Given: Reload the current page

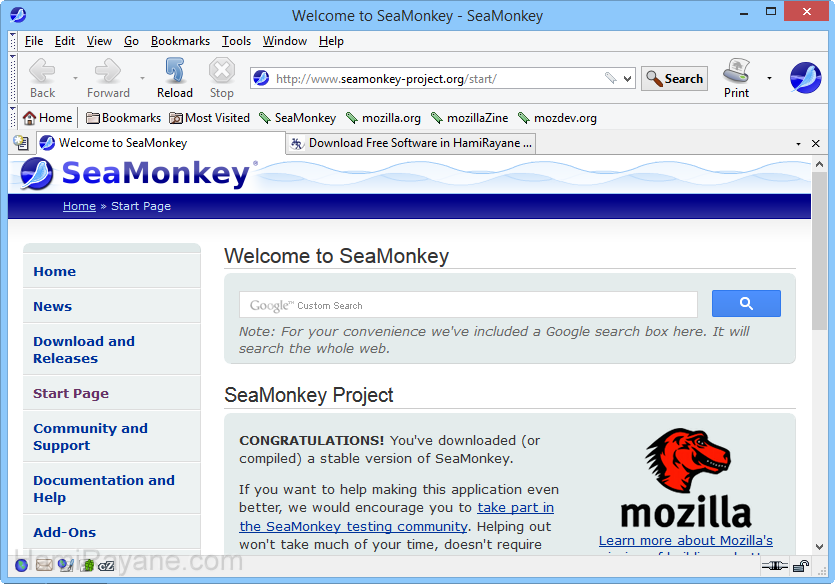Looking at the screenshot, I should pos(175,78).
